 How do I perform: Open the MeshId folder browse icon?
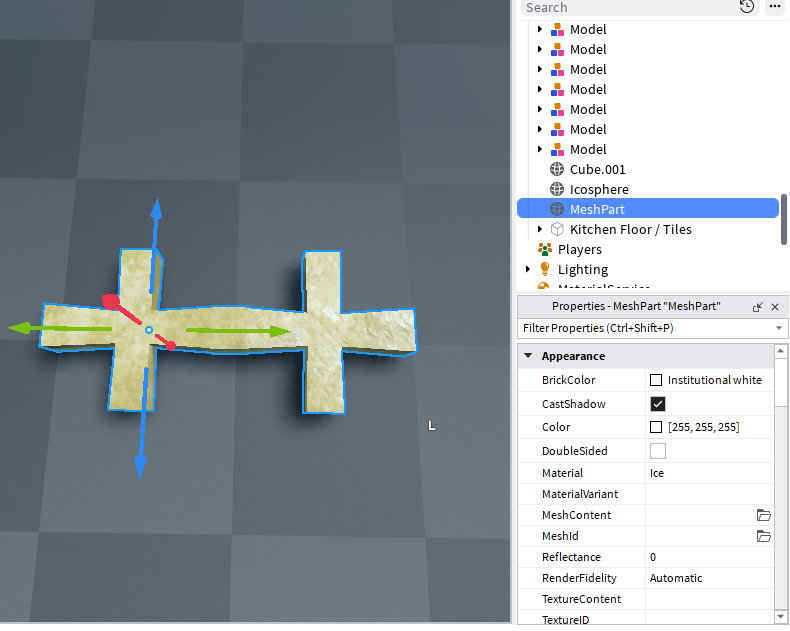764,536
